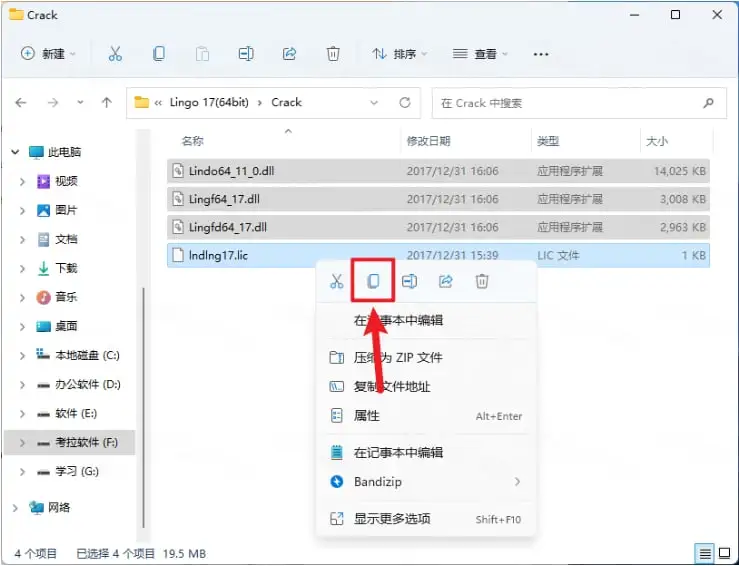Image resolution: width=739 pixels, height=566 pixels.
Task: Click the toolbar Delete trash icon
Action: (x=333, y=54)
